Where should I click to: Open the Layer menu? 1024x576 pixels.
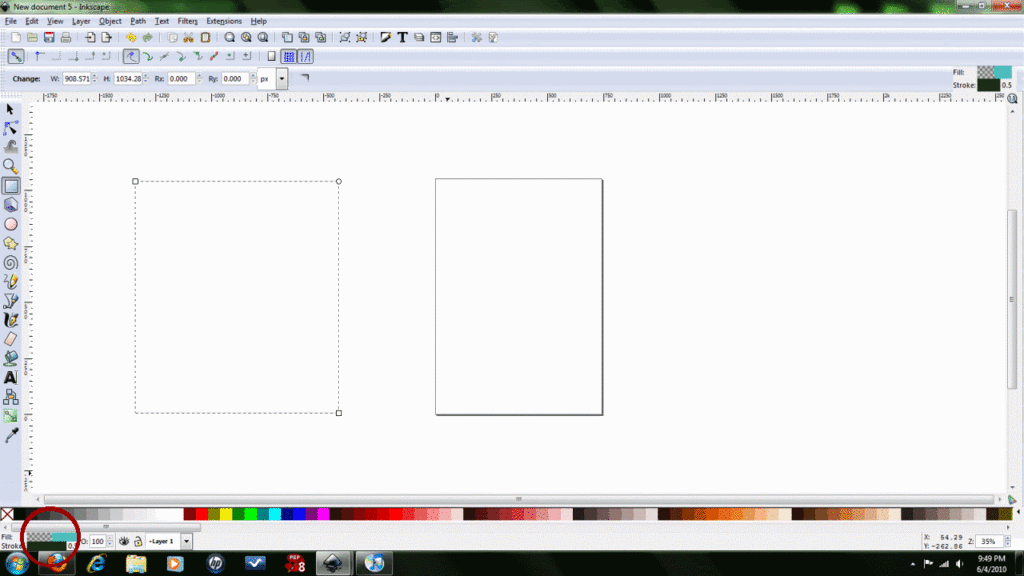coord(81,21)
